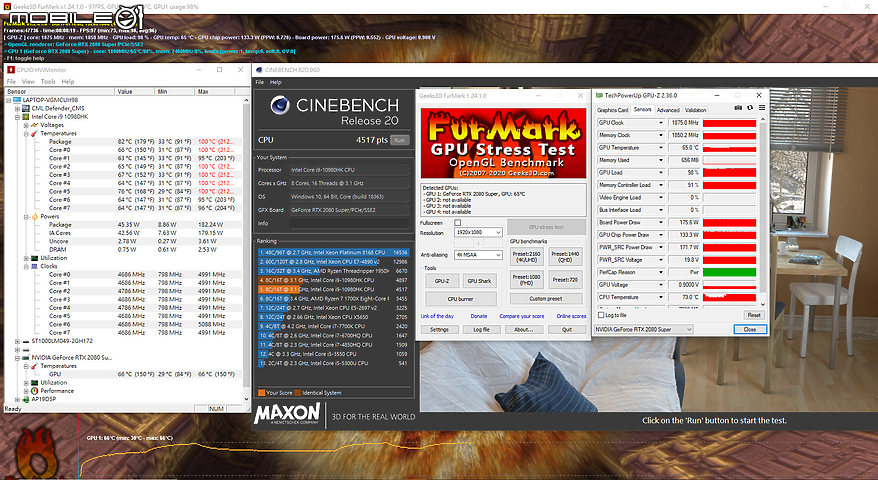Click the CML Defender_CMS motherboard icon
Viewport: 878px width, 480px height.
[26, 109]
